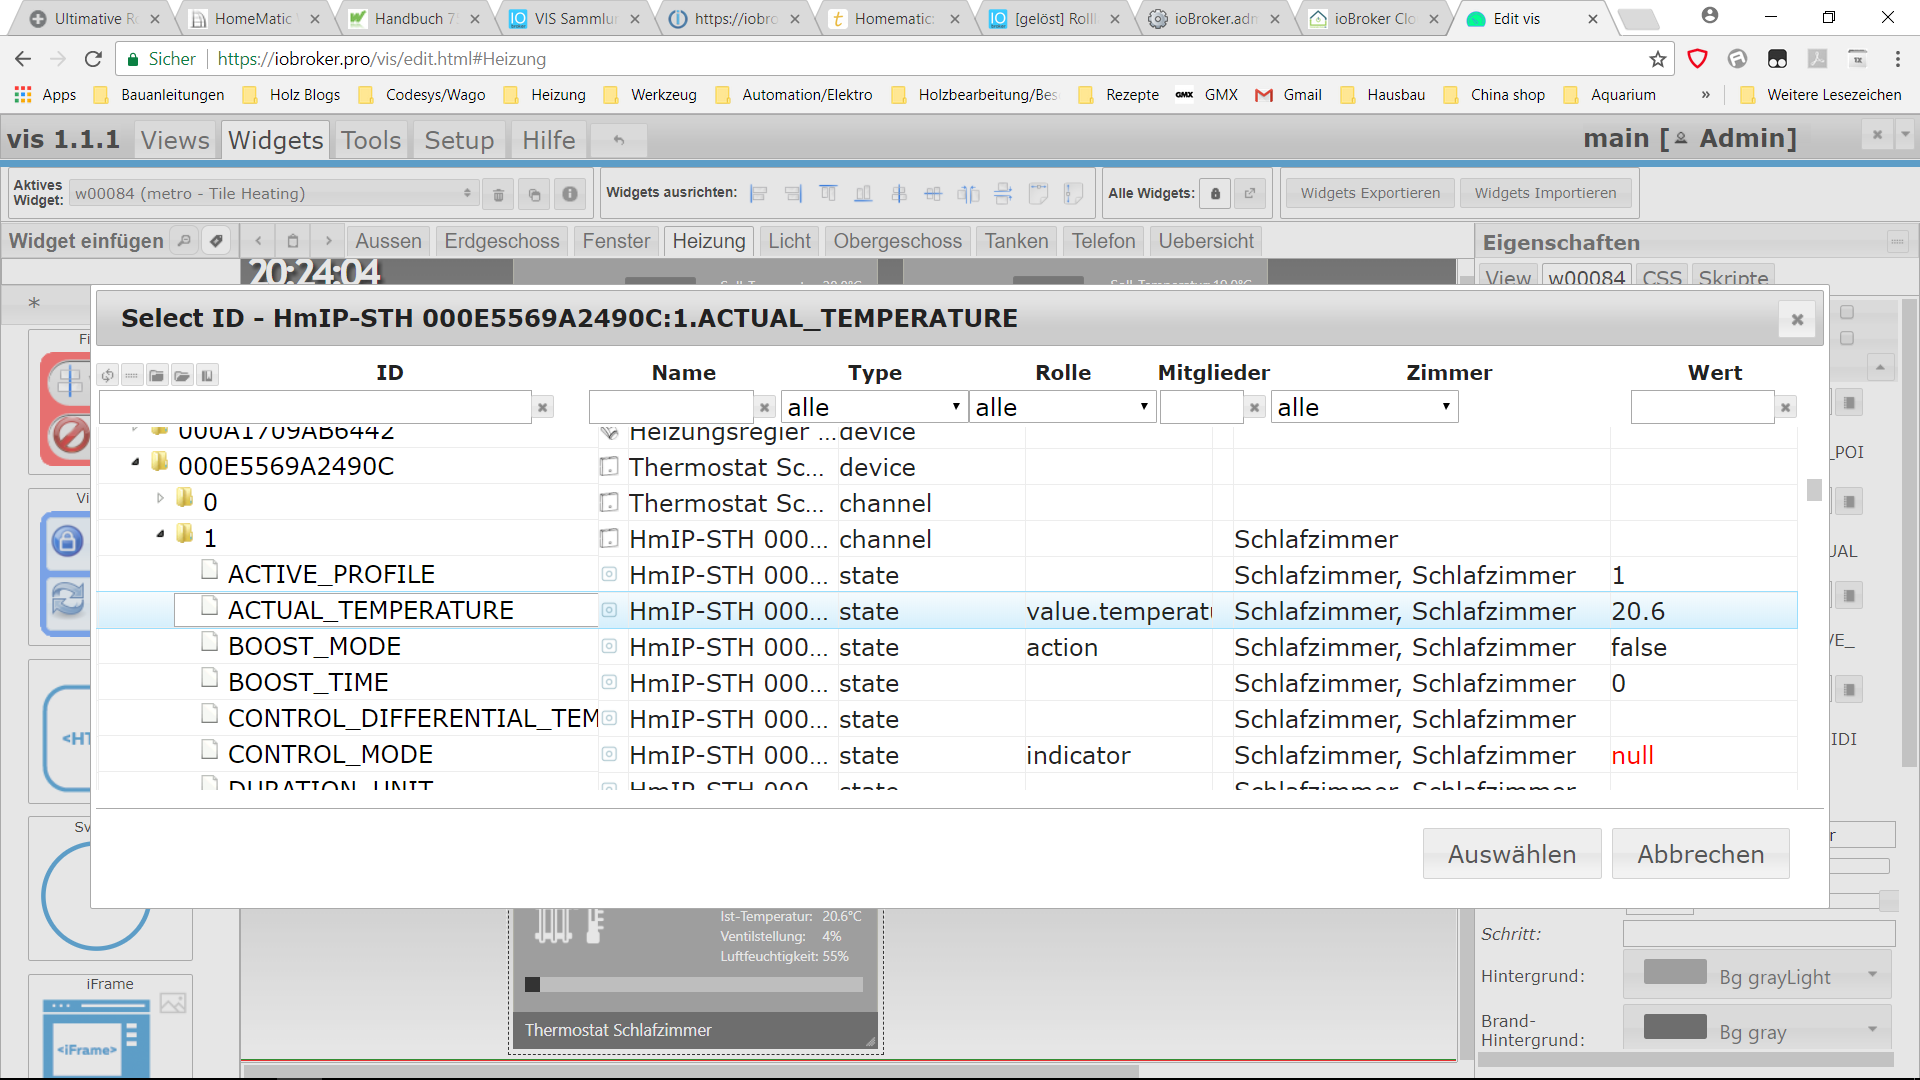The height and width of the screenshot is (1080, 1920).
Task: Toggle lock for all widgets
Action: [1215, 194]
